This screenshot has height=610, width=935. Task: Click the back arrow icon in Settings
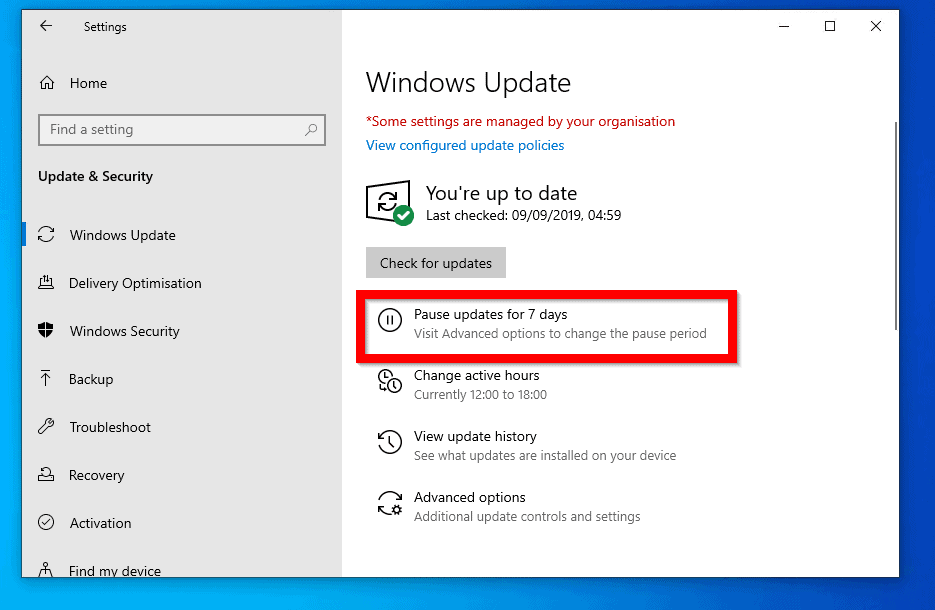click(46, 26)
